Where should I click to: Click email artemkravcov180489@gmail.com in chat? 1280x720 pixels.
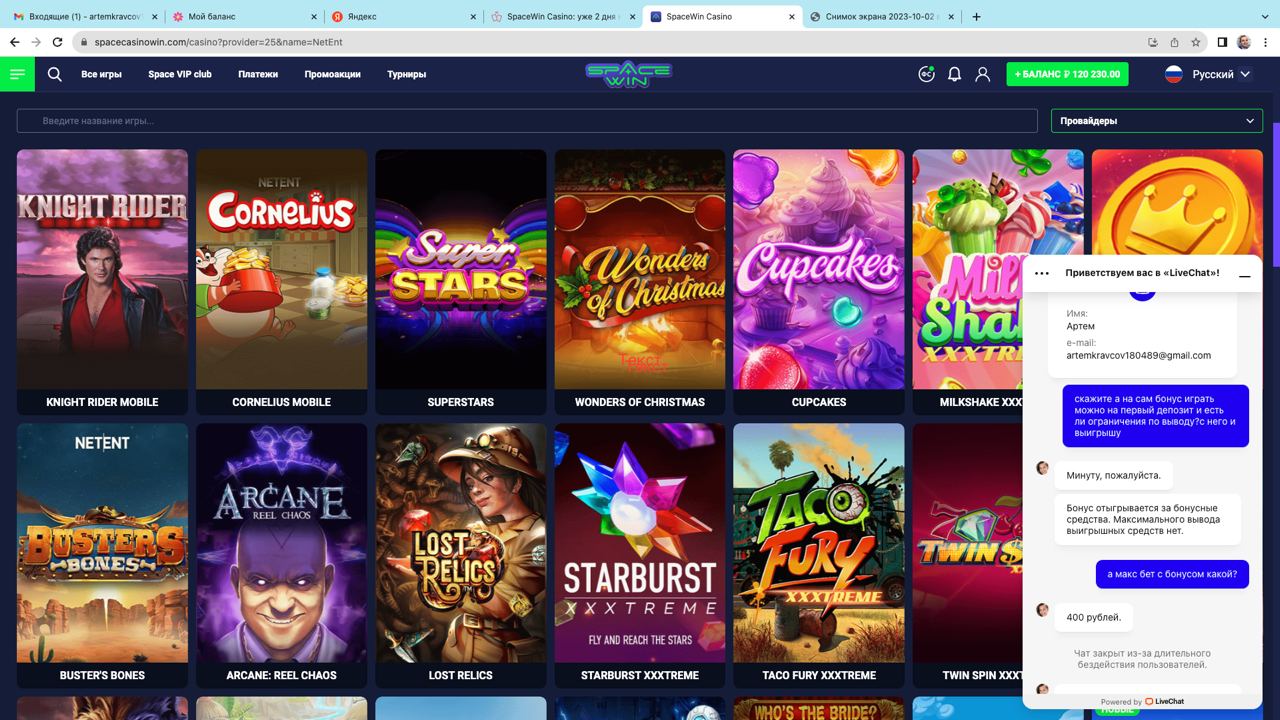[x=1138, y=355]
